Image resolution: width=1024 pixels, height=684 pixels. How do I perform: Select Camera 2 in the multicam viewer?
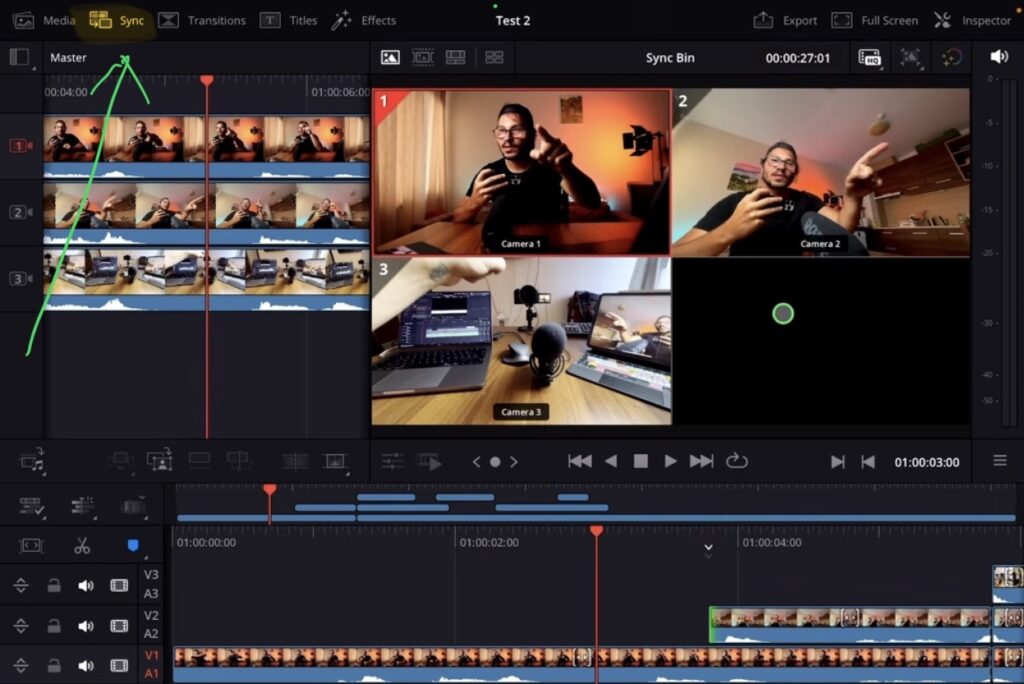[x=820, y=170]
